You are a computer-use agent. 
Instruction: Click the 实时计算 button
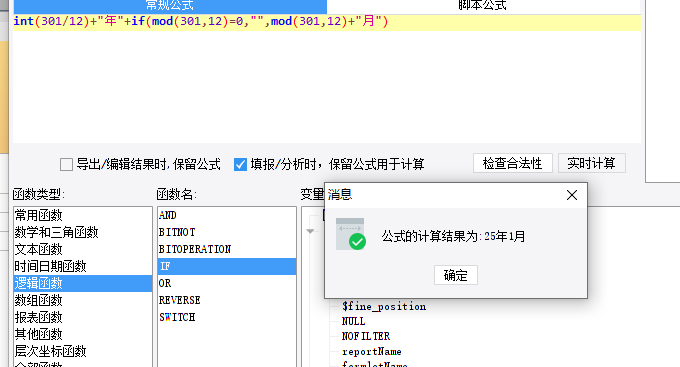(592, 164)
